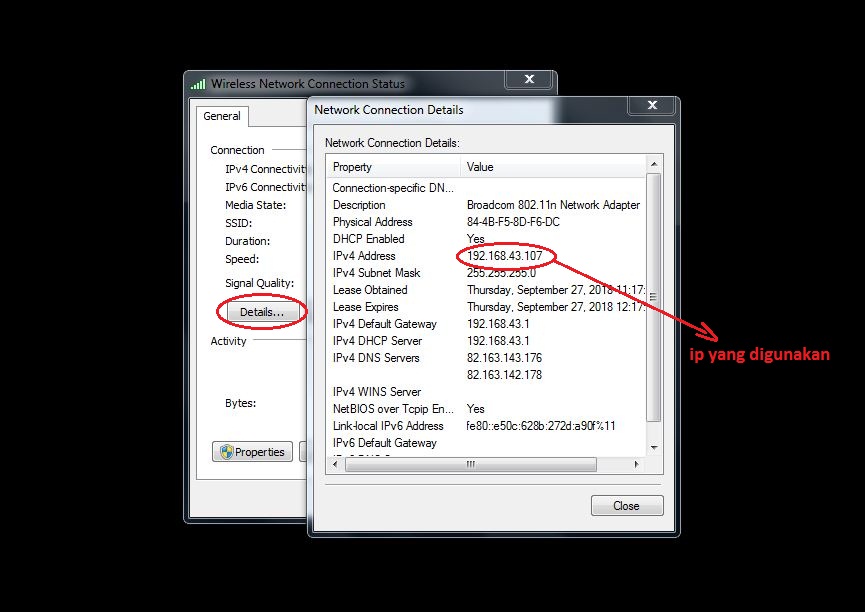This screenshot has height=612, width=865.
Task: Click the DNS server value 82.163.142.178
Action: [505, 375]
